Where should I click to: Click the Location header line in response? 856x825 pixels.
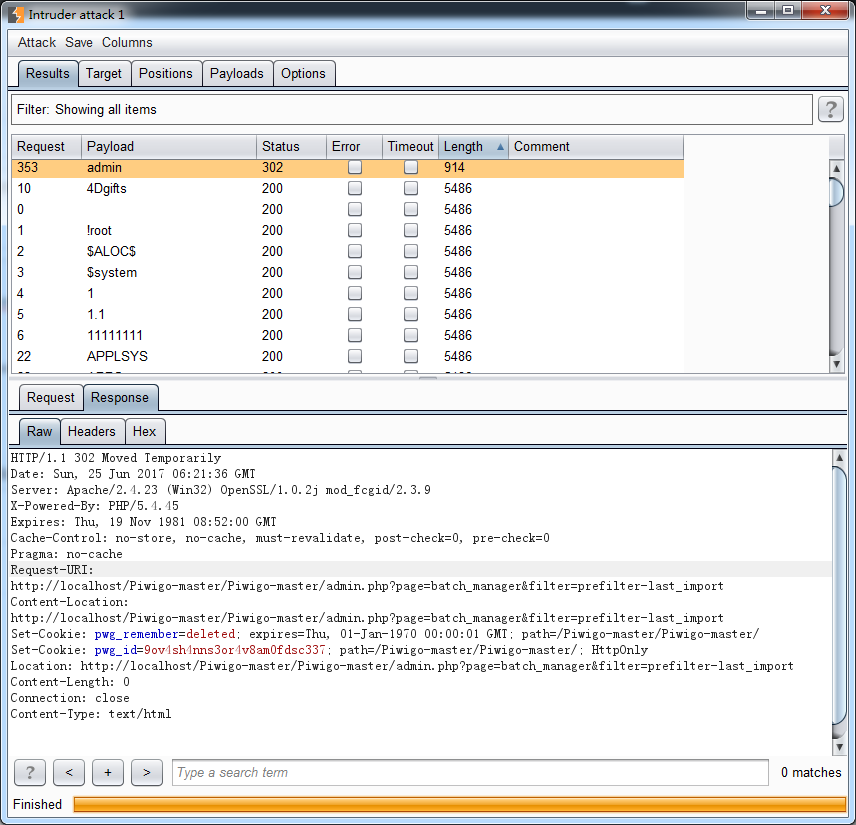pos(402,666)
